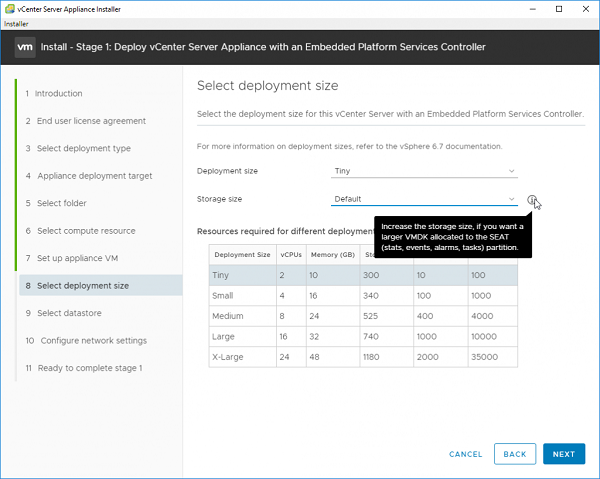Go to Set up appliance VM step

tap(72, 258)
